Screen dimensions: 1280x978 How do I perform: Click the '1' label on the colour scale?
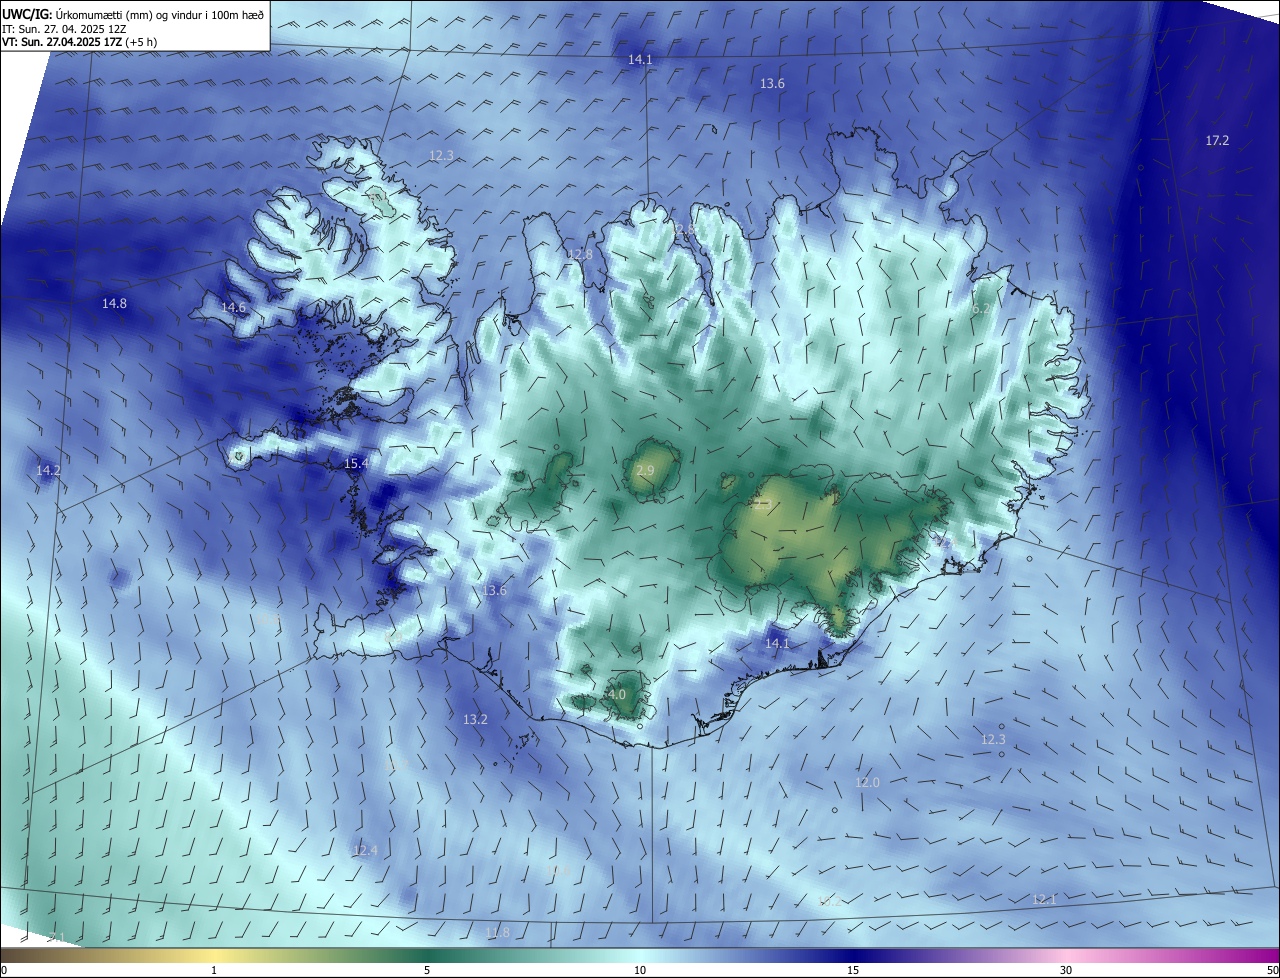coord(214,971)
